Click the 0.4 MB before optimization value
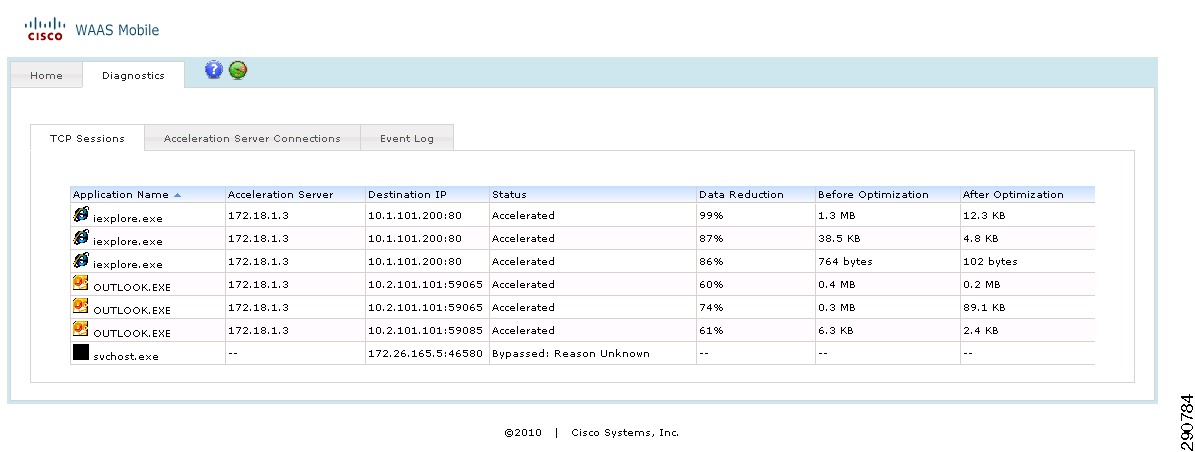 [x=836, y=284]
